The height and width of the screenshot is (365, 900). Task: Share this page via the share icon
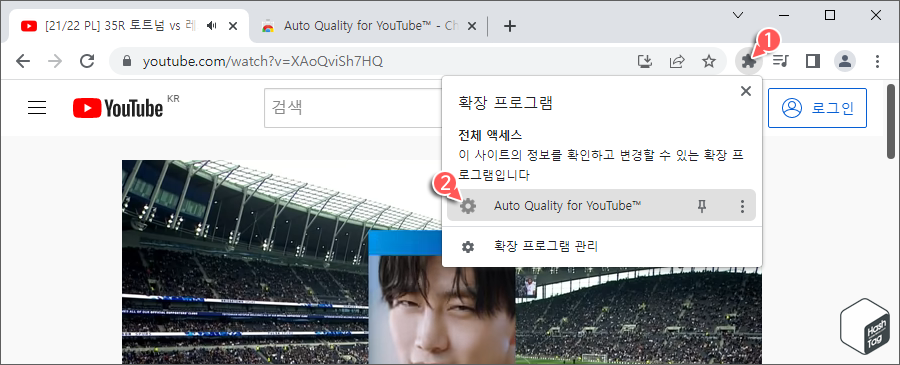tap(677, 61)
